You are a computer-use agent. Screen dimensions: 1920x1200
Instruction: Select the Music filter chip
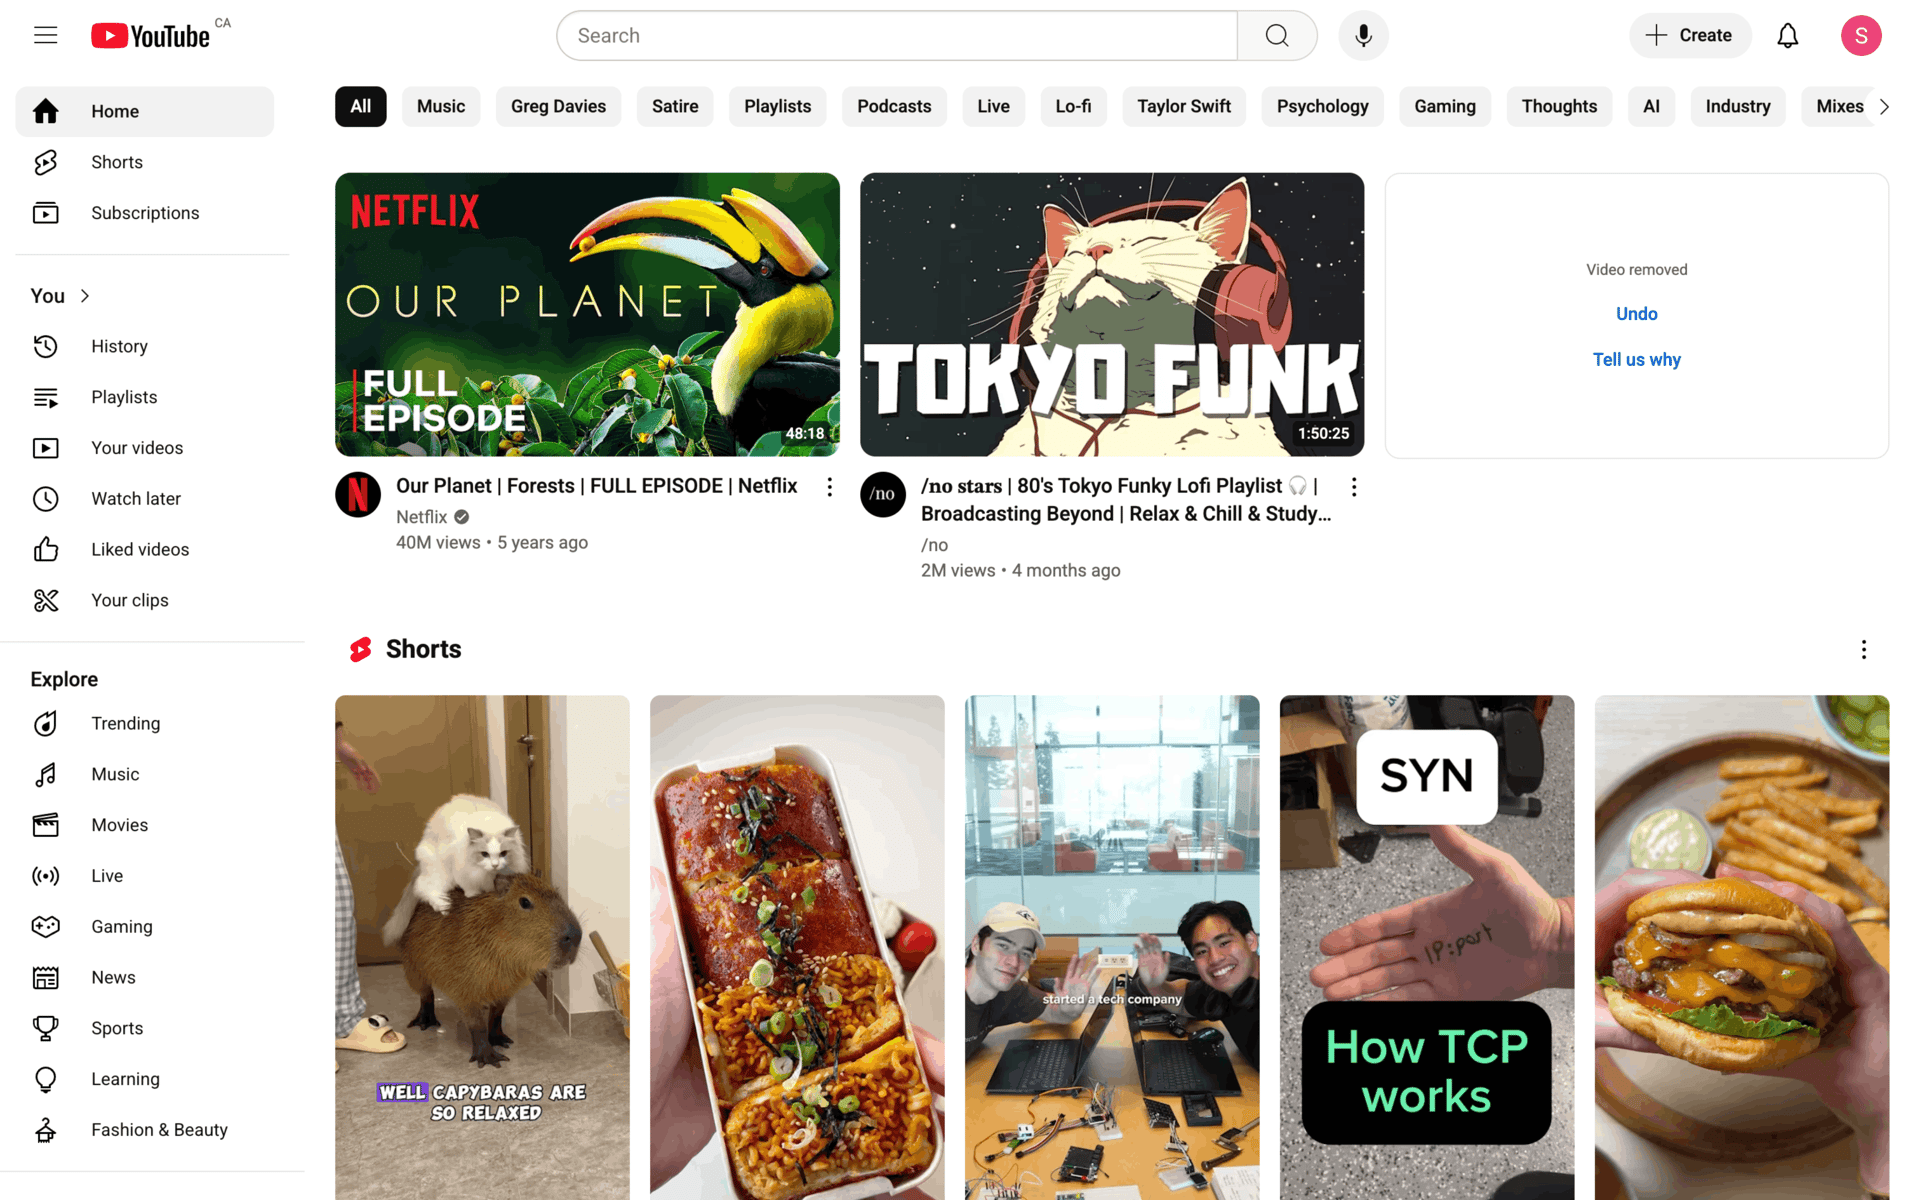coord(441,107)
